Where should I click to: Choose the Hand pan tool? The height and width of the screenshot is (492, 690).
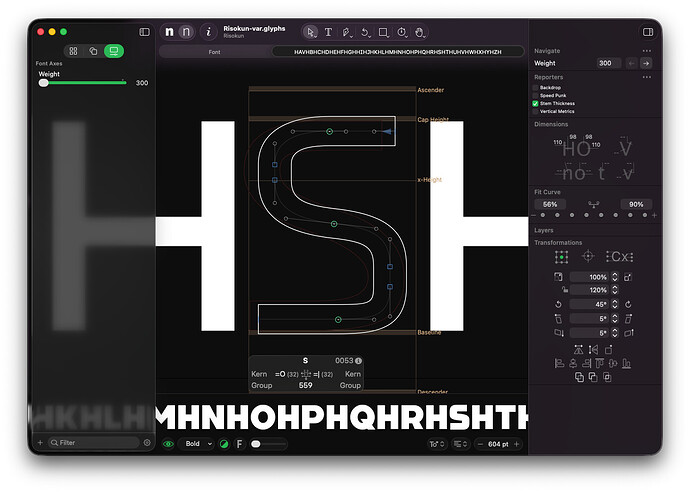pyautogui.click(x=420, y=32)
